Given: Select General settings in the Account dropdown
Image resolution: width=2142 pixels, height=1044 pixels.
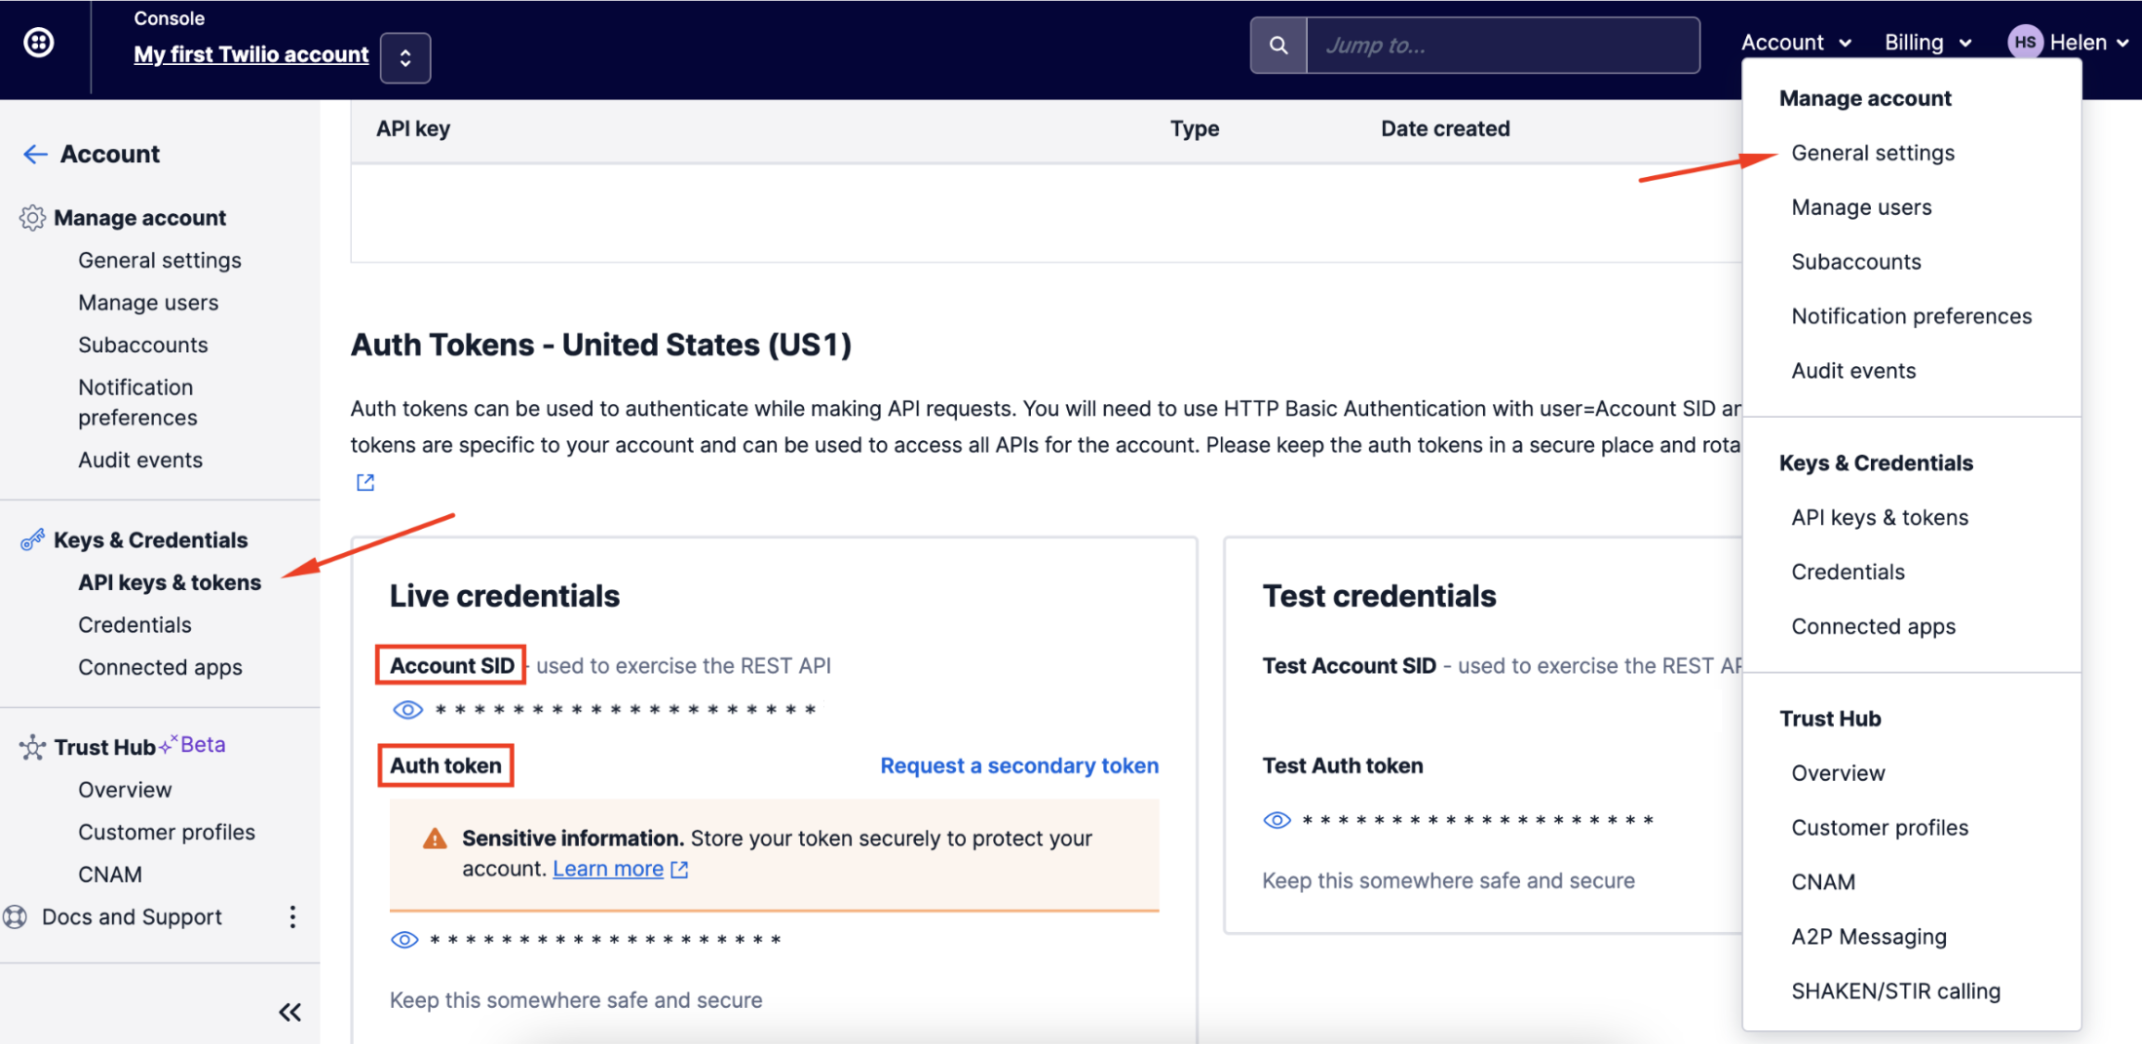Looking at the screenshot, I should click(x=1873, y=153).
